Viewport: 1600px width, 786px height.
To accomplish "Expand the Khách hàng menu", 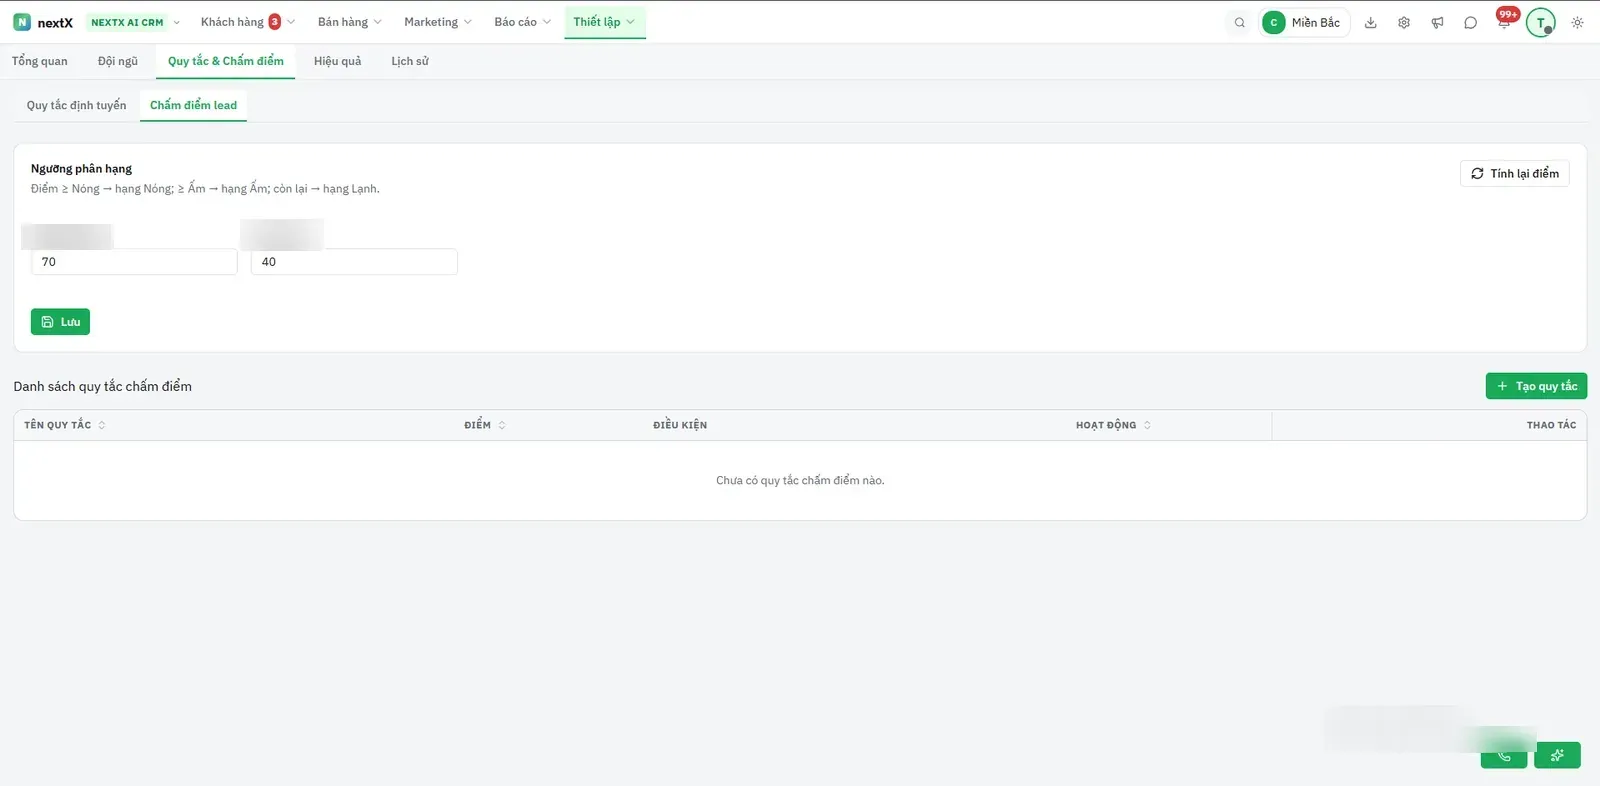I will 247,22.
